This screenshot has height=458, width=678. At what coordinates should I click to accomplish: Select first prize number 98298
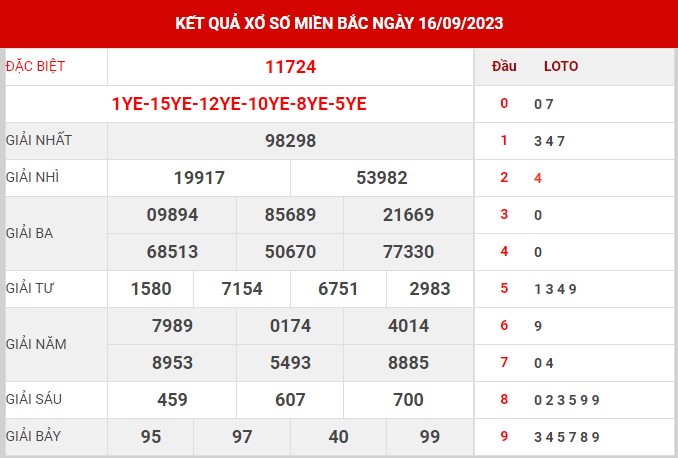tap(291, 141)
